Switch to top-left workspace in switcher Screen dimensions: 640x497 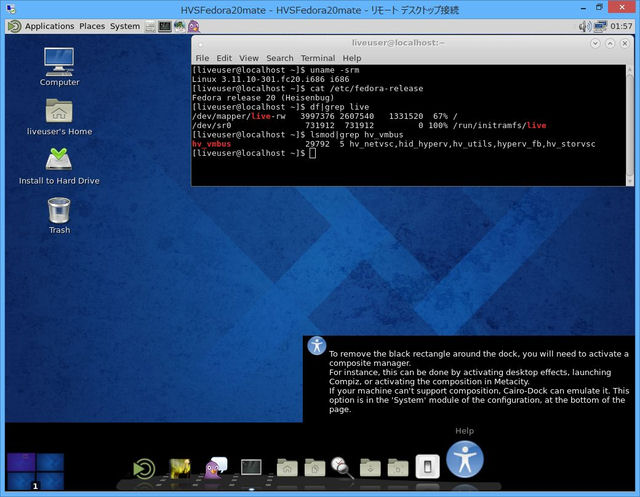click(21, 462)
